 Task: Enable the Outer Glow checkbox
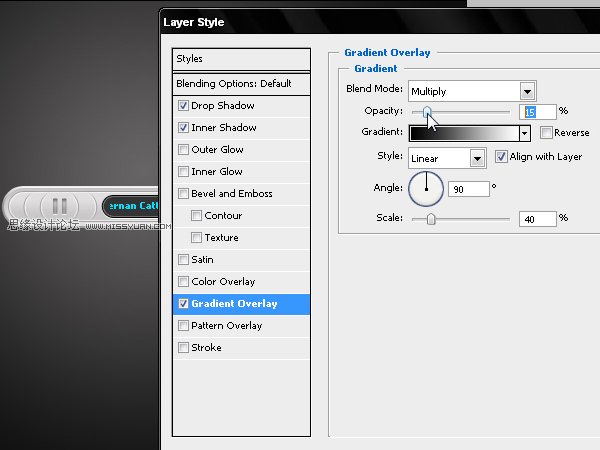point(183,149)
